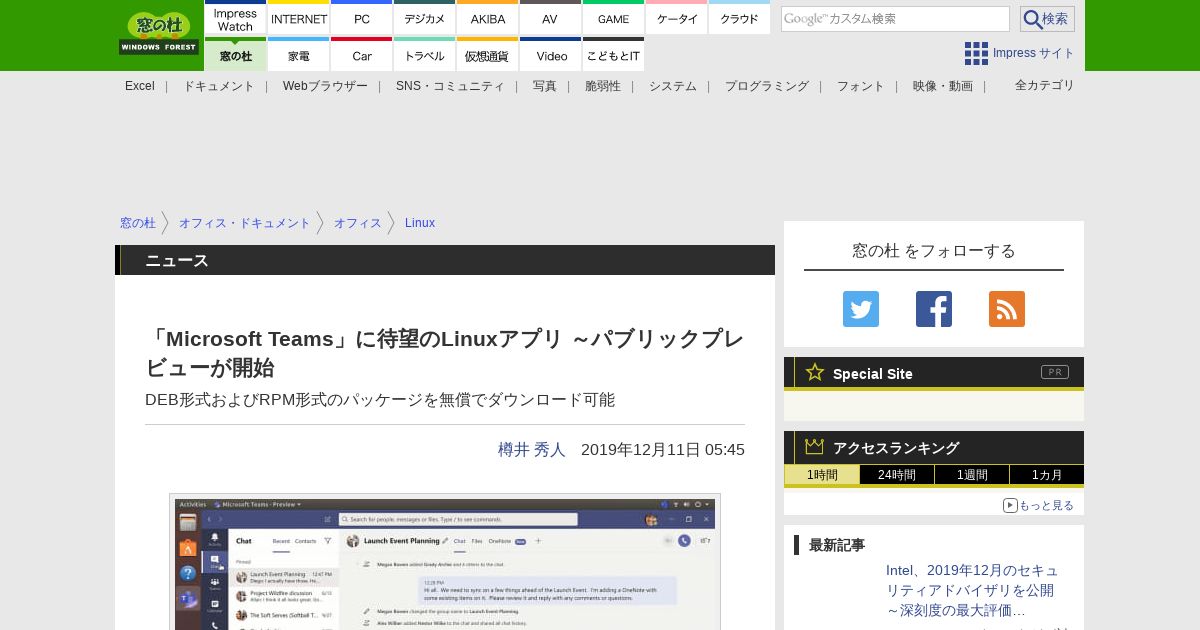The image size is (1200, 630).
Task: Click the PR badge in Special Site
Action: [x=1055, y=372]
